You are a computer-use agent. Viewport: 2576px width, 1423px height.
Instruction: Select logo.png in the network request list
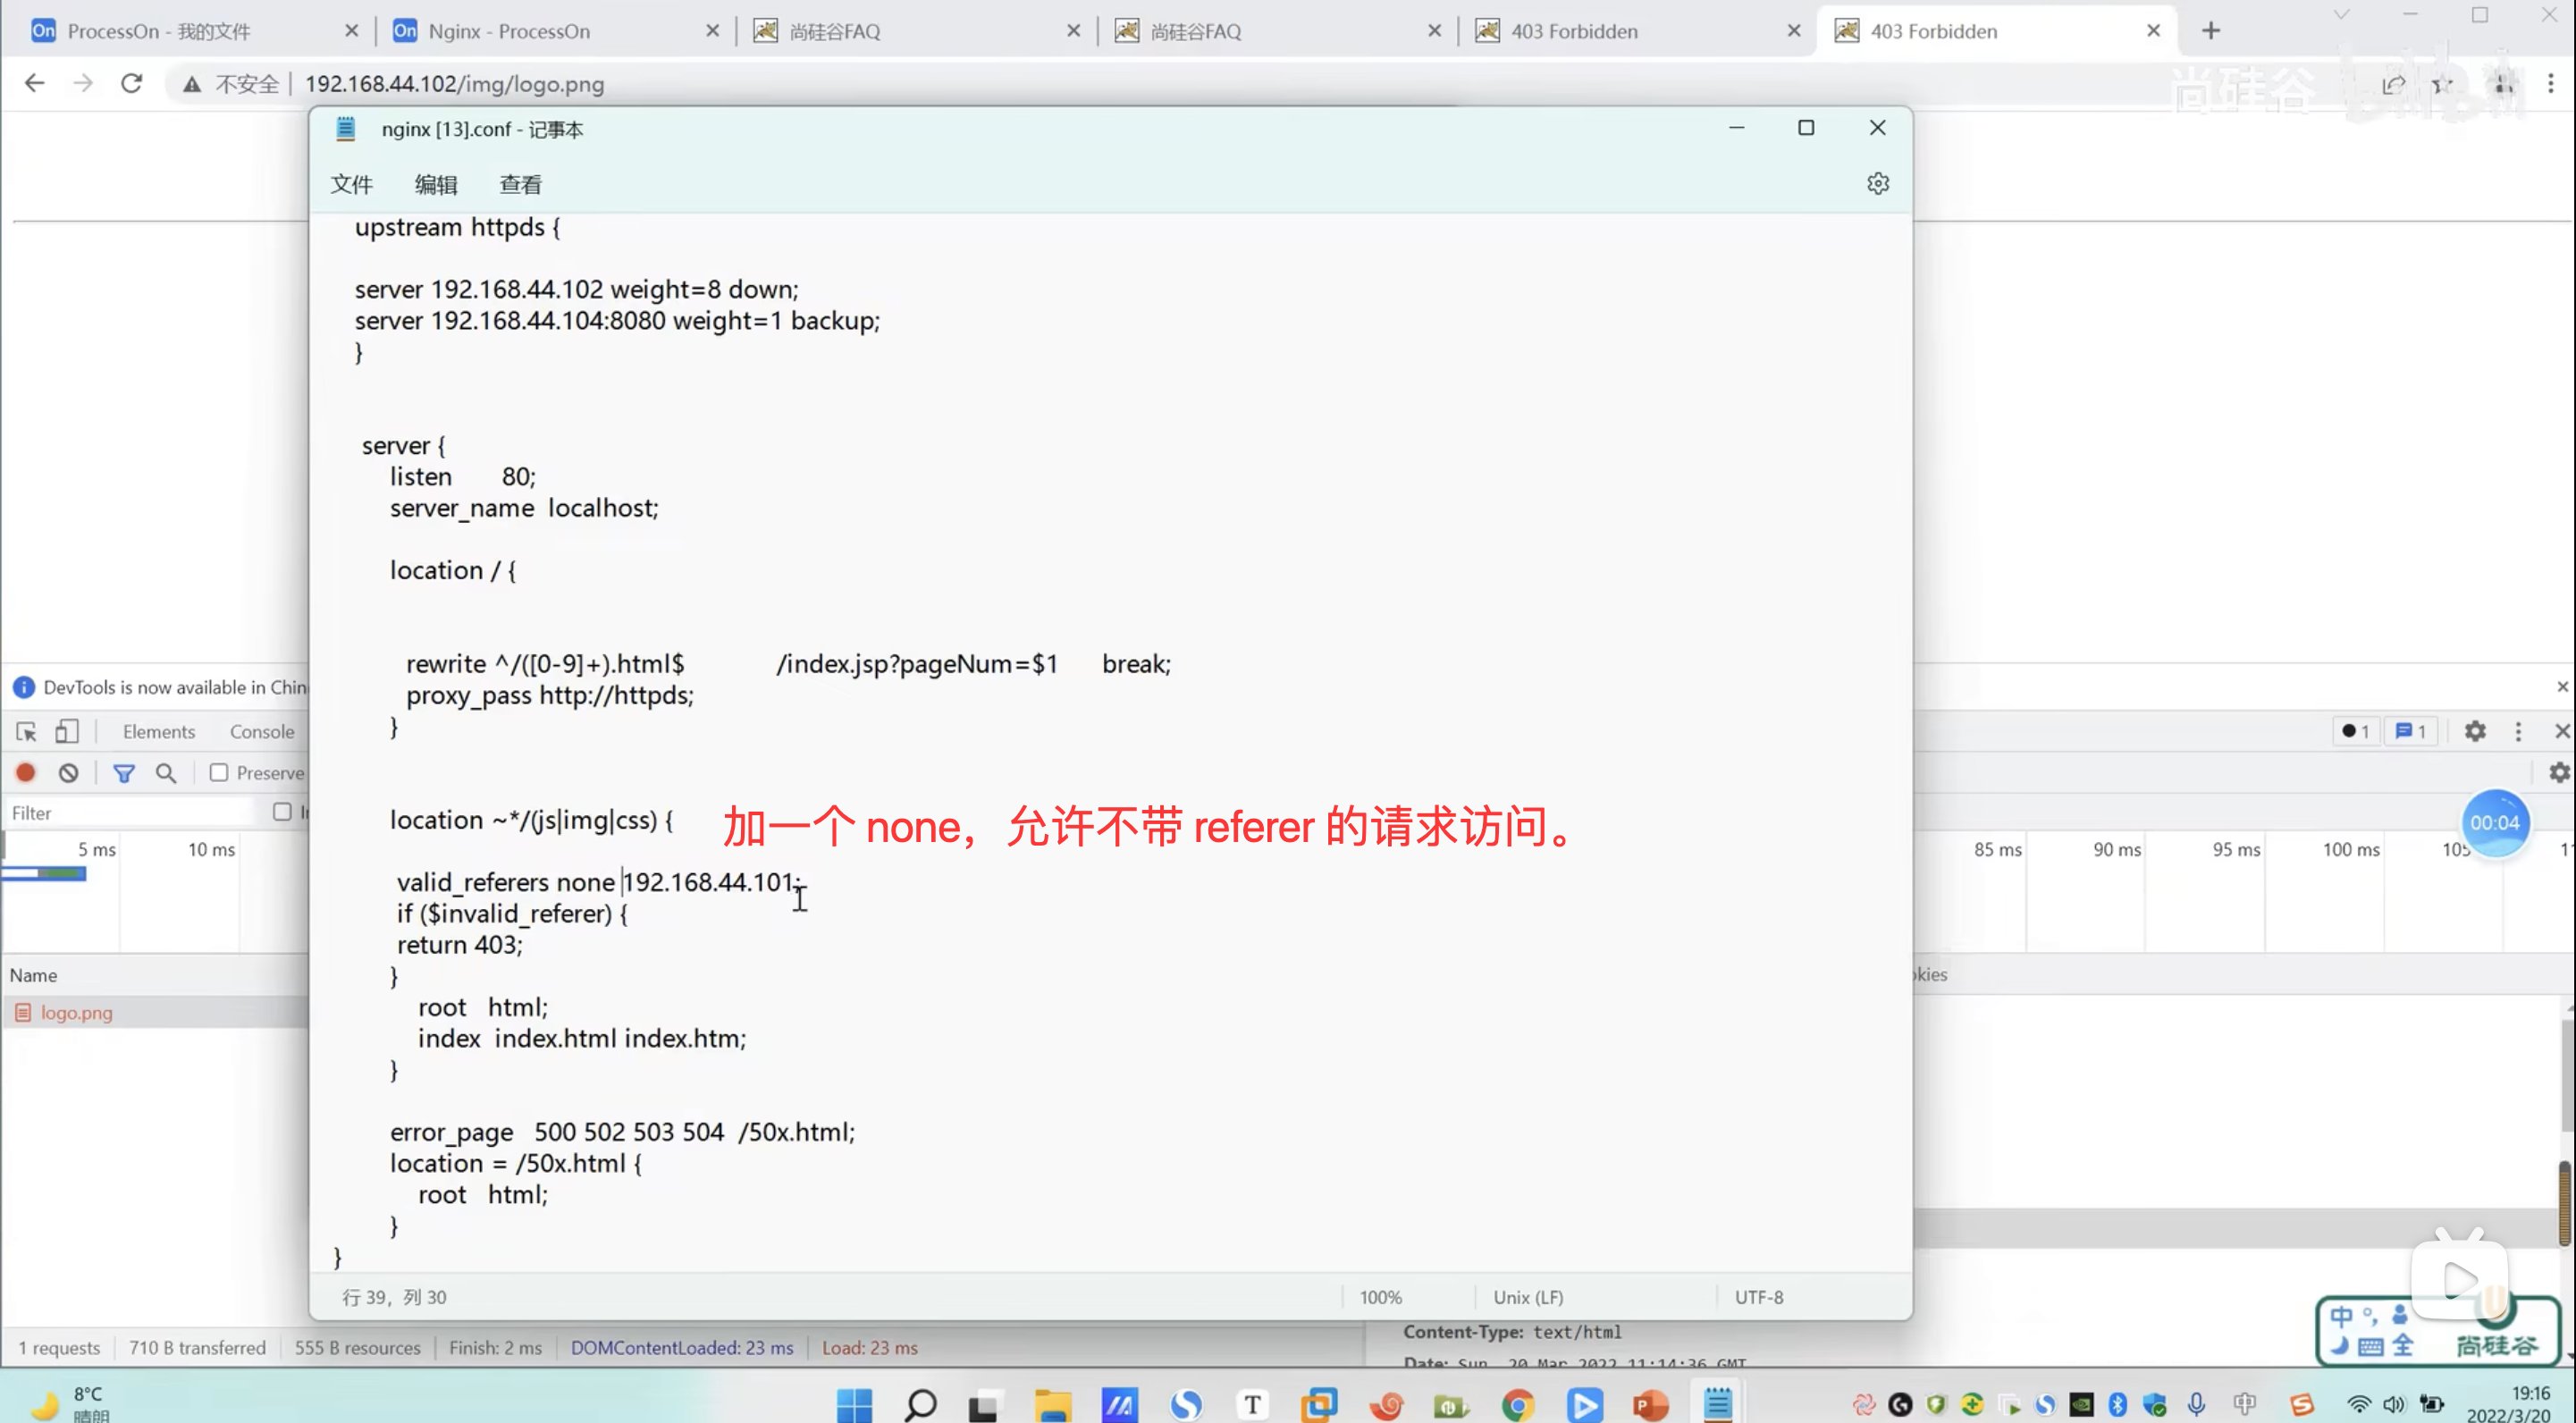point(76,1013)
